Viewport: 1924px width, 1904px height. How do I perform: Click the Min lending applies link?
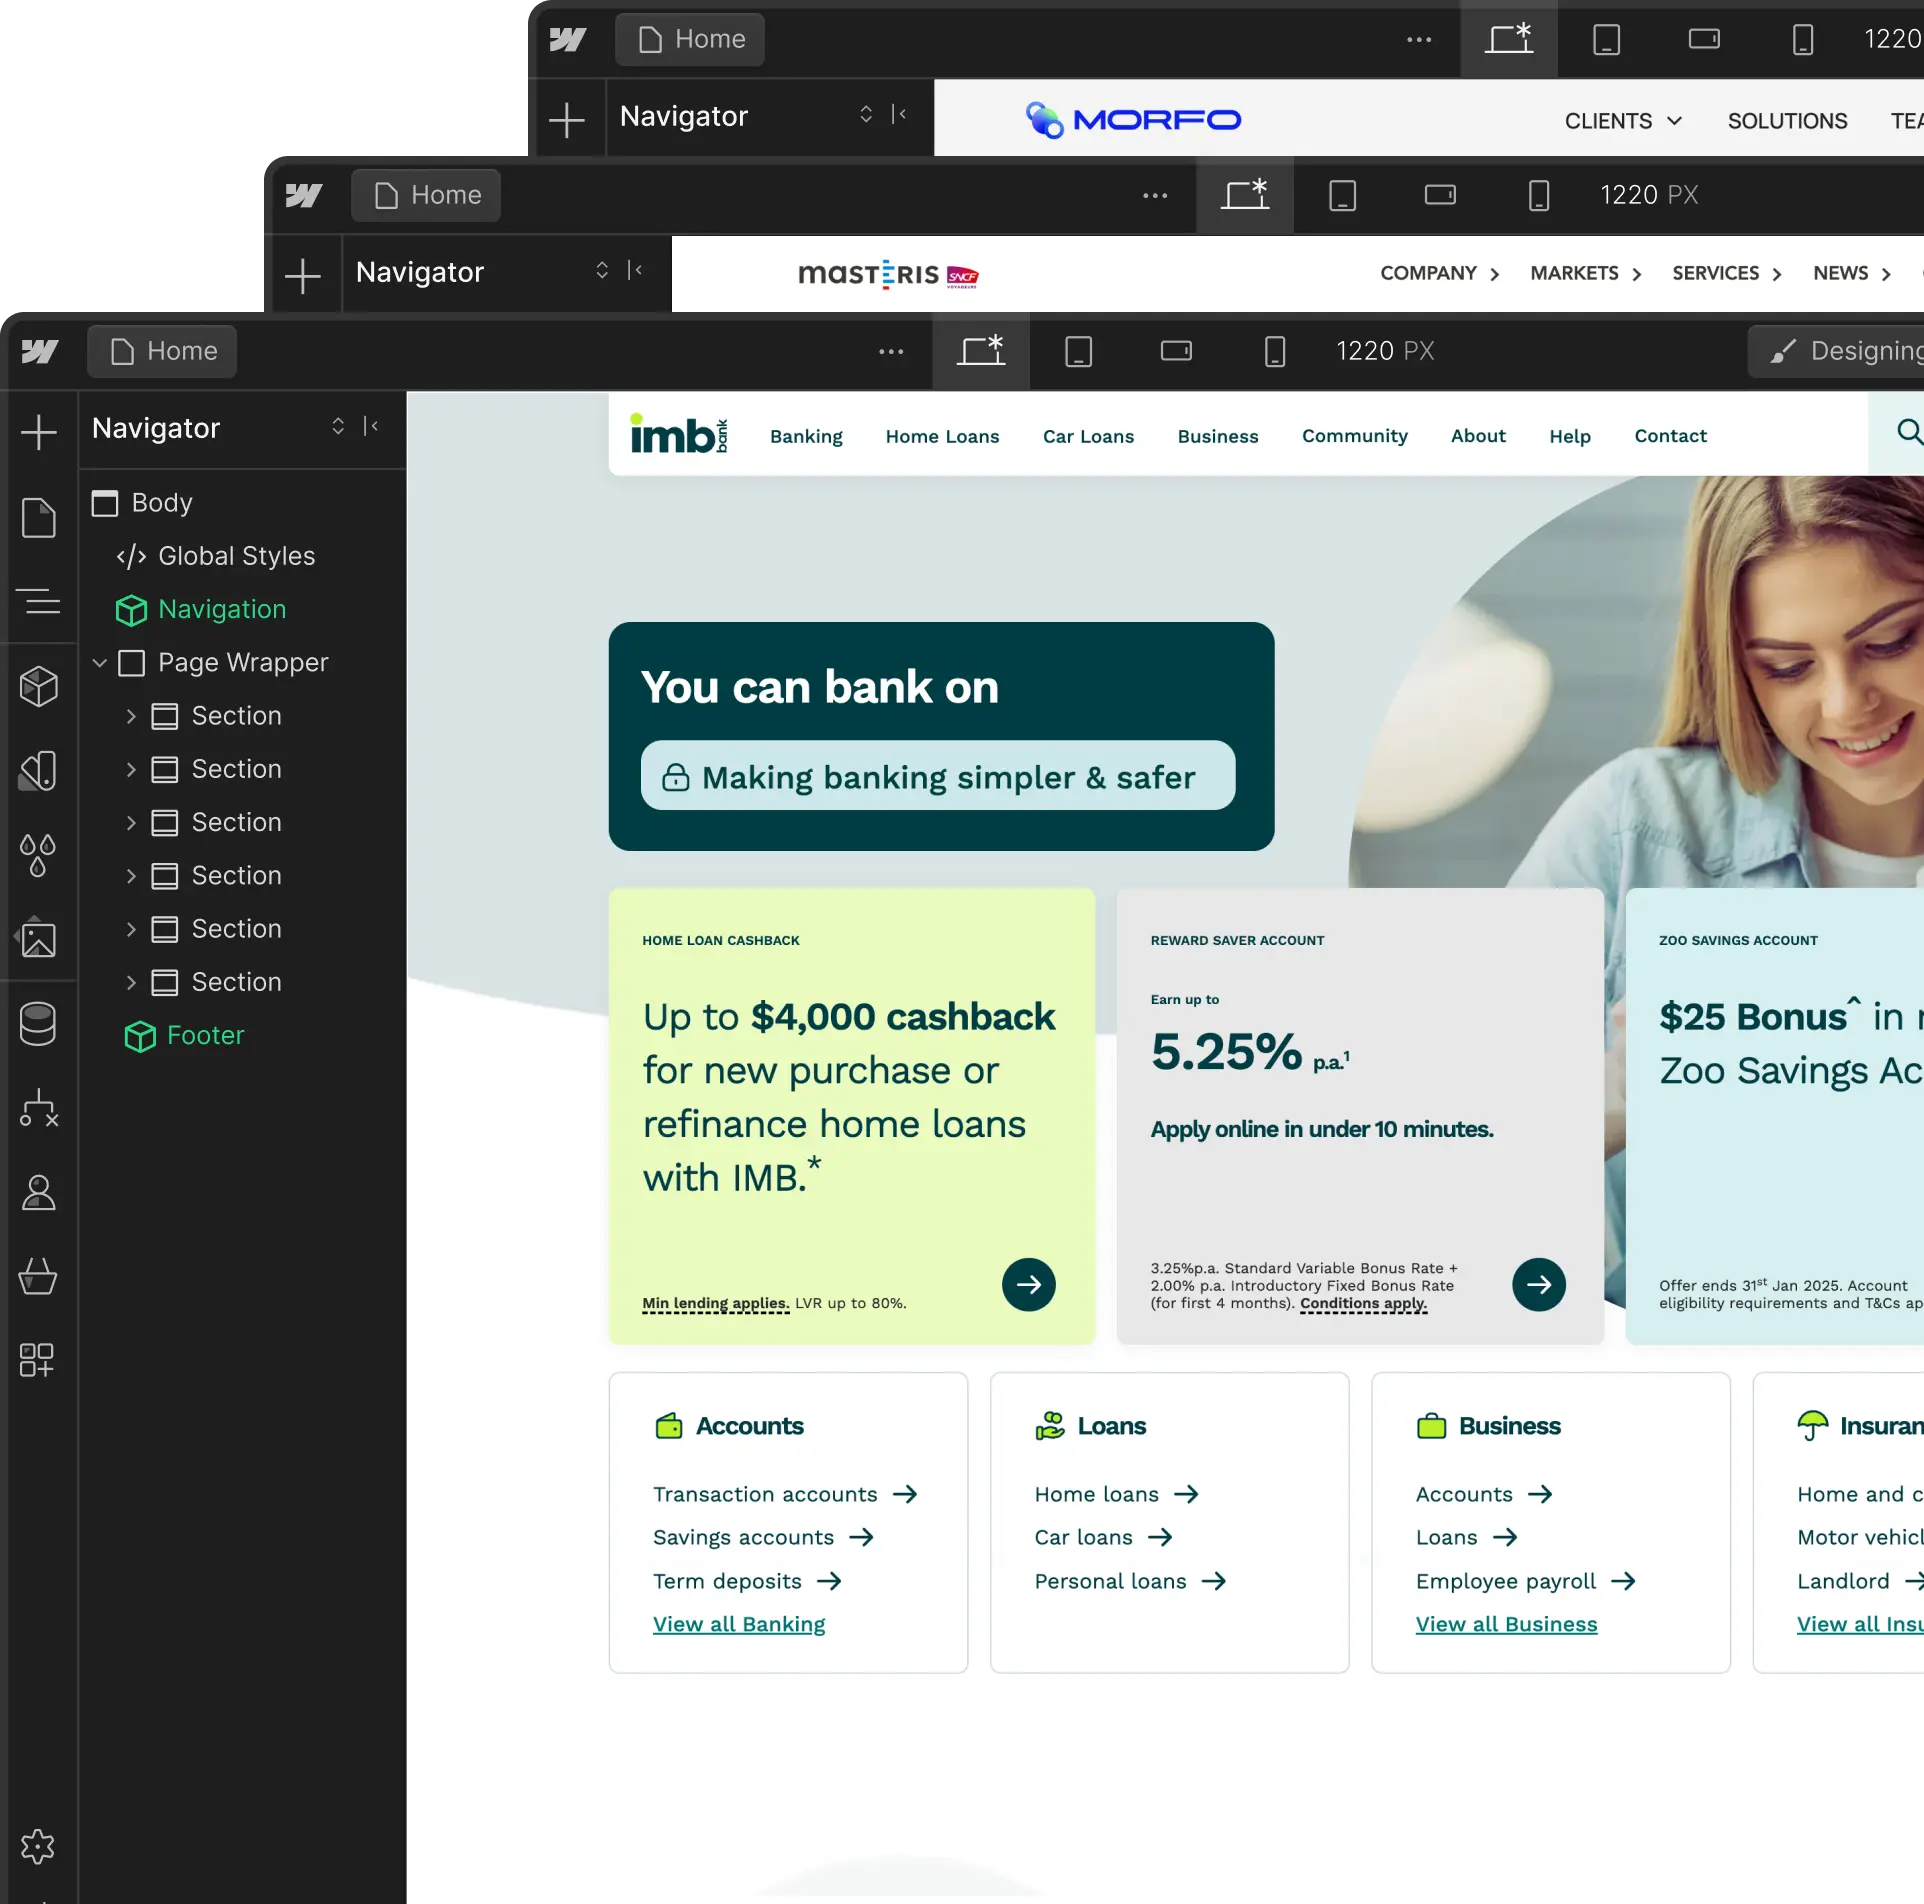pos(715,1303)
